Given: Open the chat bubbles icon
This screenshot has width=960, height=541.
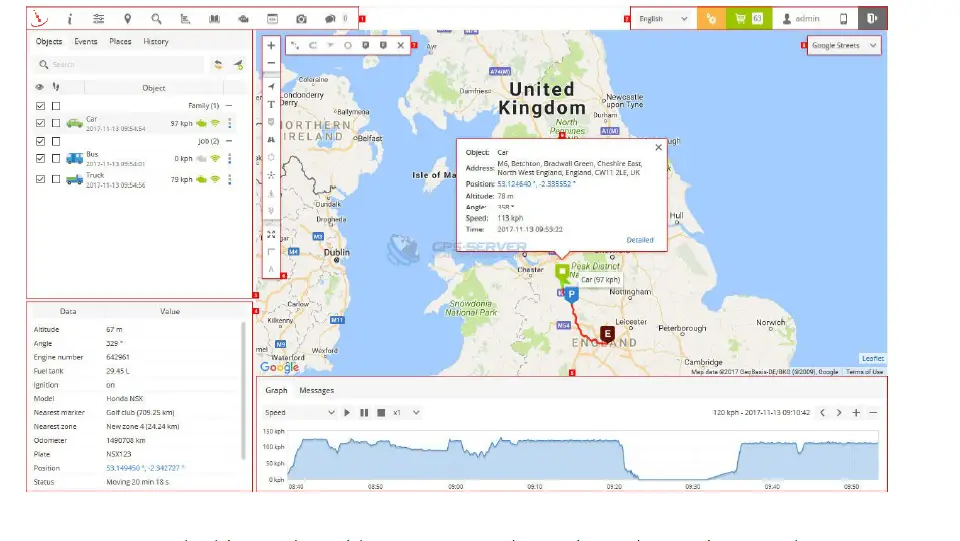Looking at the screenshot, I should 331,19.
